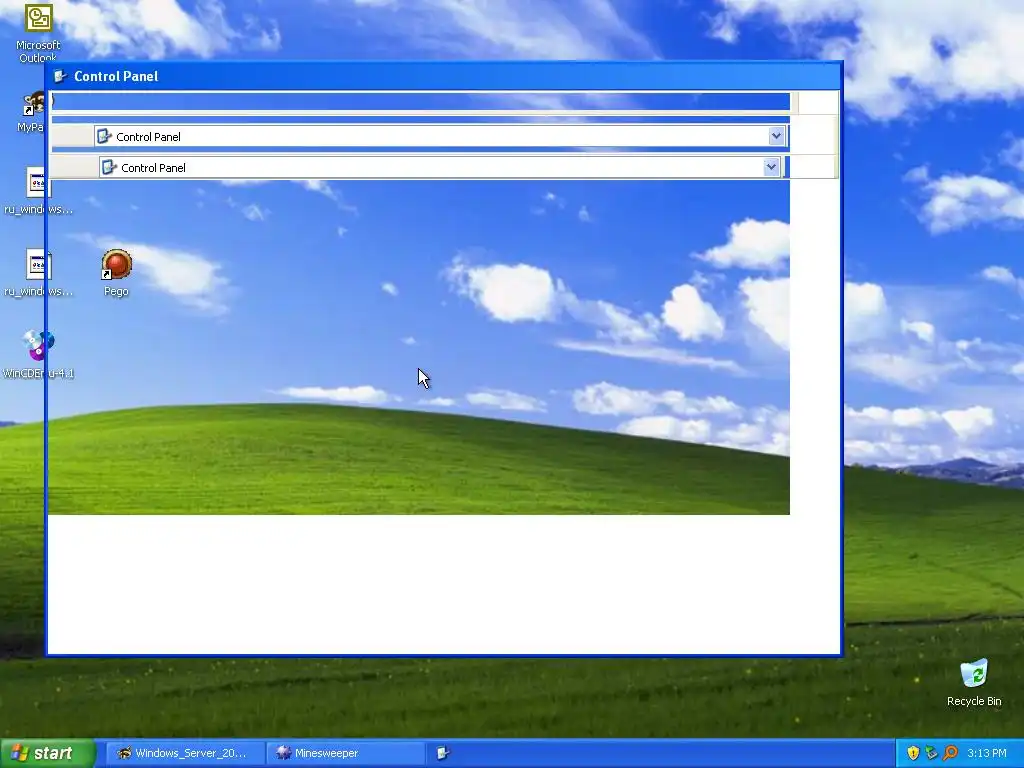Click the Control Panel taskbar button
Image resolution: width=1024 pixels, height=768 pixels.
click(443, 753)
